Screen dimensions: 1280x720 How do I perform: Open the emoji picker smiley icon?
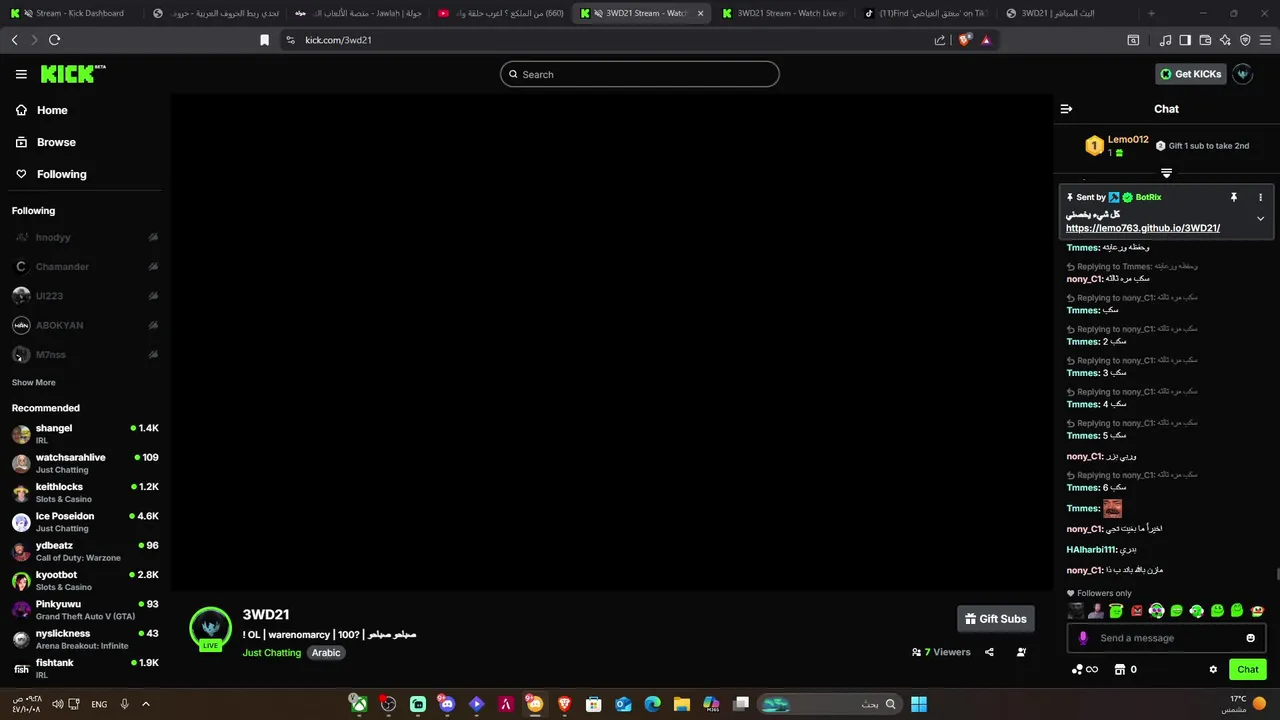[1250, 638]
